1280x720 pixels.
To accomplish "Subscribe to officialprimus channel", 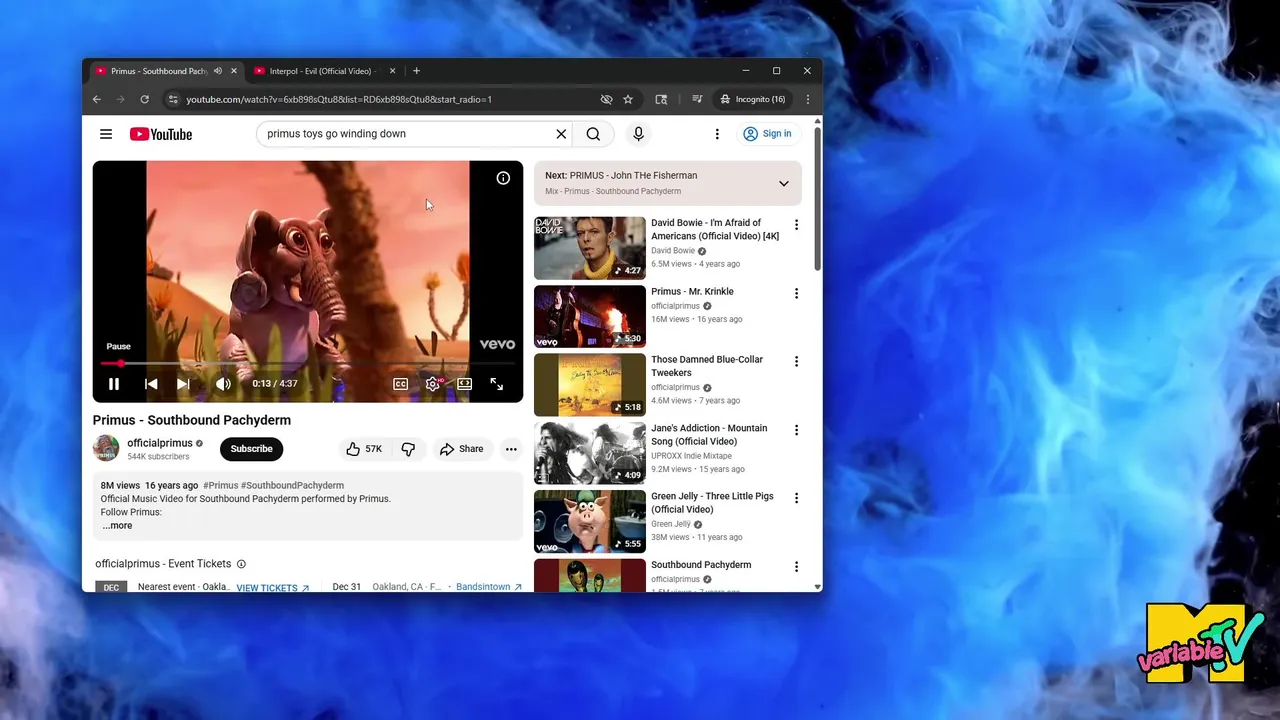I will tap(252, 449).
